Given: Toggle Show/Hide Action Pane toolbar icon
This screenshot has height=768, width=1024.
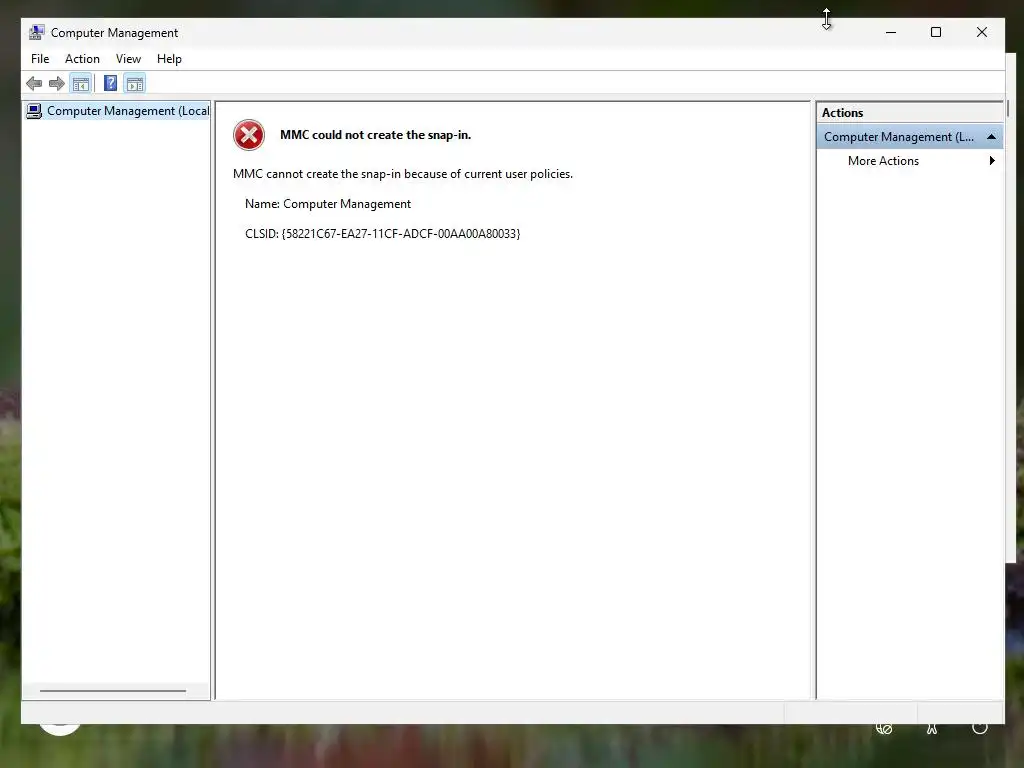Looking at the screenshot, I should tap(135, 84).
